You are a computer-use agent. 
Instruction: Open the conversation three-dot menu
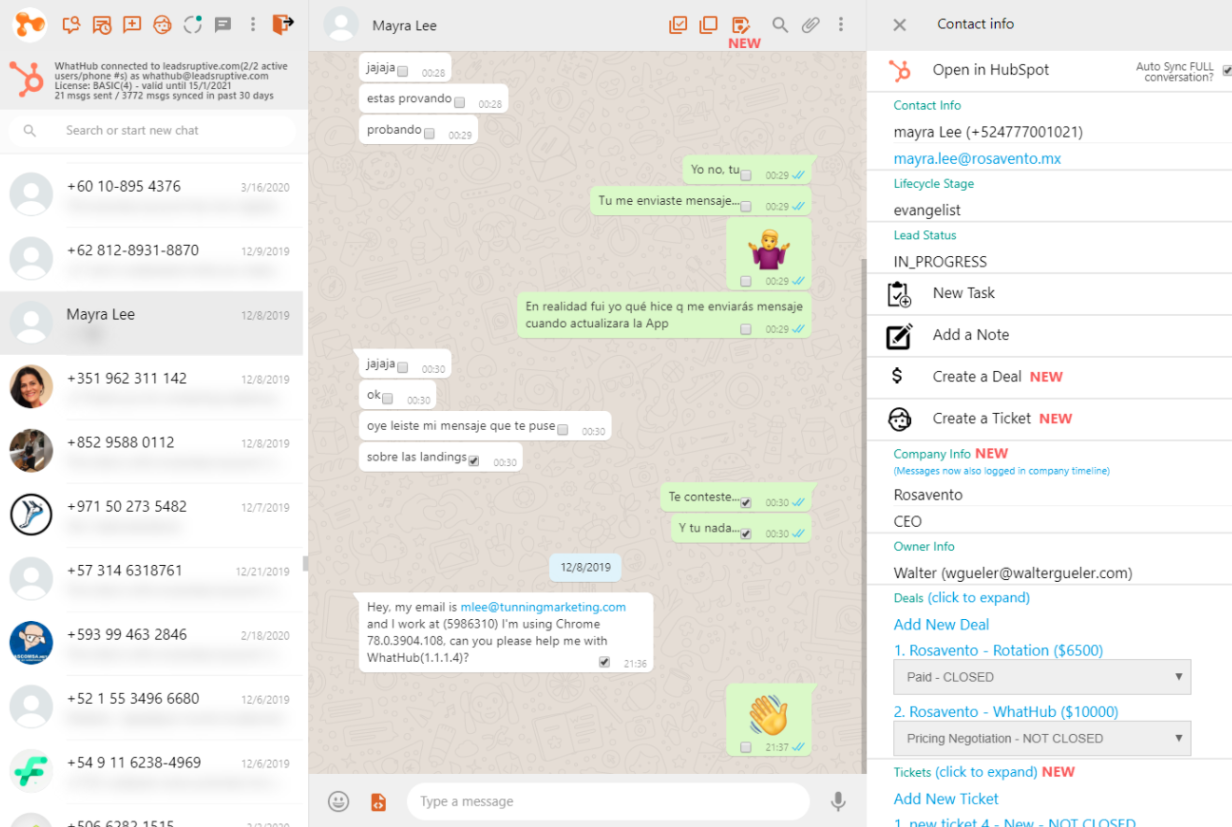point(841,25)
